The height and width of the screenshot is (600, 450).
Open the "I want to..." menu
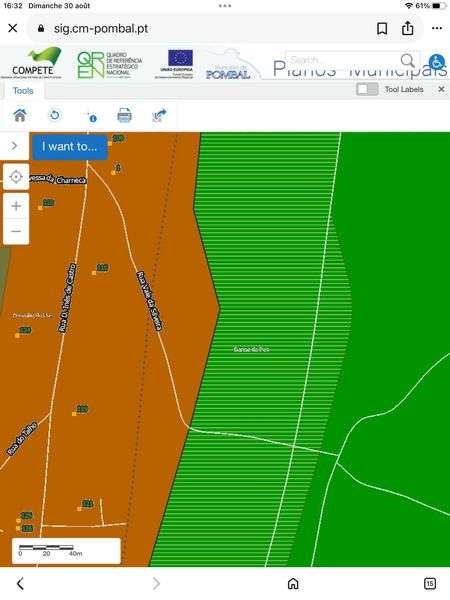[69, 147]
